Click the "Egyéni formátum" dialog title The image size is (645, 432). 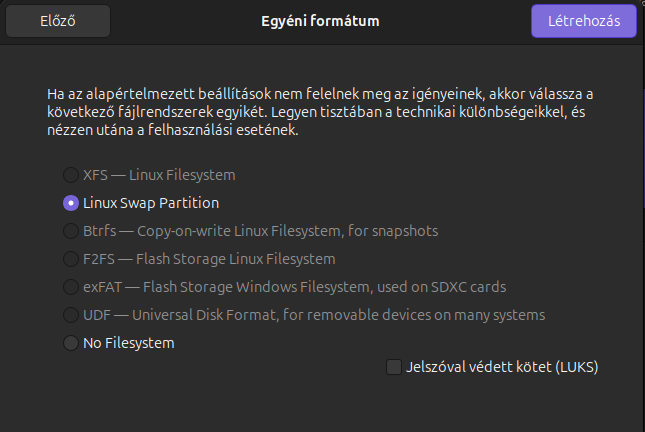tap(322, 20)
